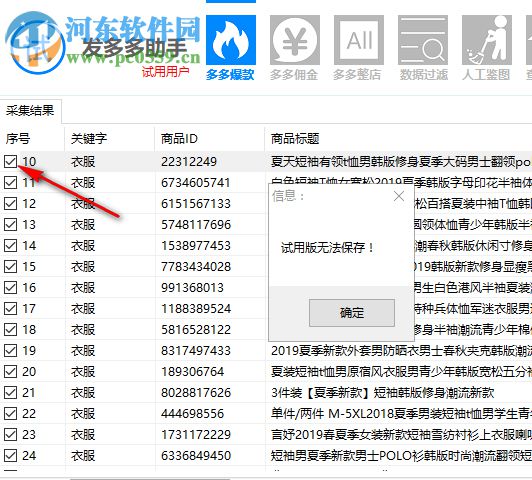532x480 pixels.
Task: Click title starting 单件/两件 M-5XL2018
Action: (401, 414)
